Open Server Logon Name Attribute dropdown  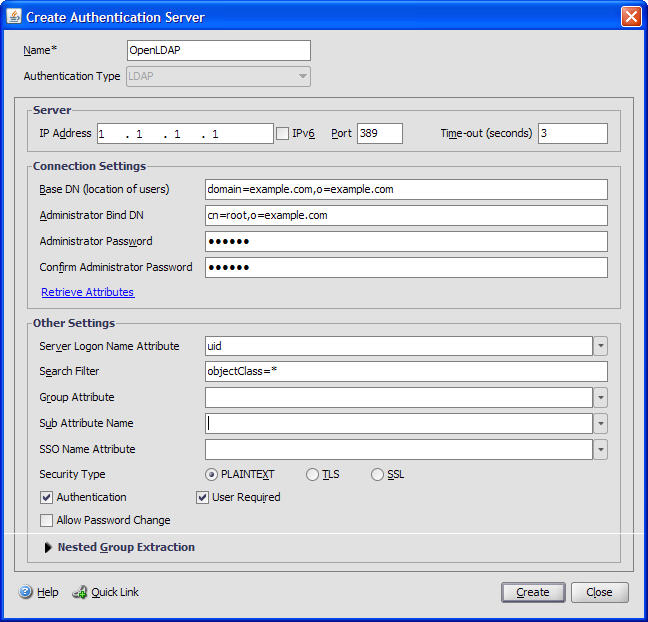(600, 346)
